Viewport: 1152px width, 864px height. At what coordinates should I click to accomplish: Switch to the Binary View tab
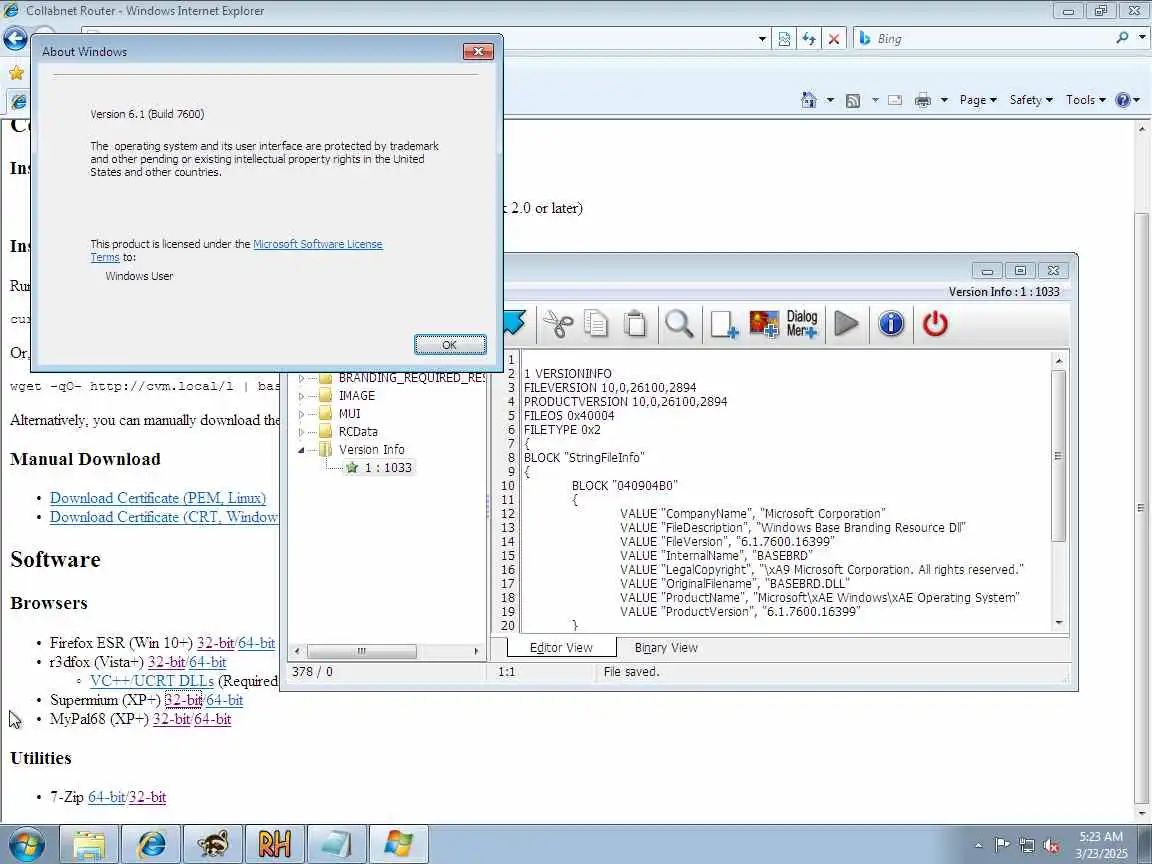pyautogui.click(x=666, y=647)
